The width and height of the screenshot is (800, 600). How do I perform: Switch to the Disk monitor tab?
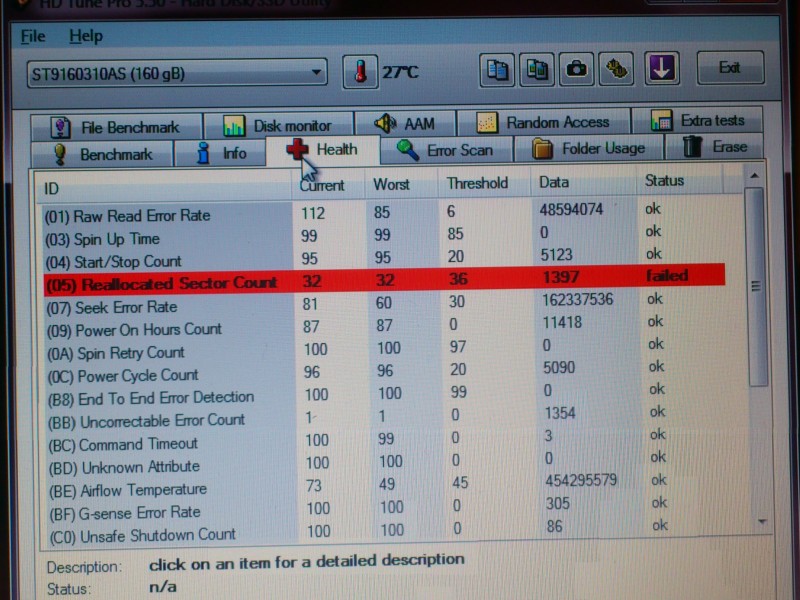tap(278, 126)
